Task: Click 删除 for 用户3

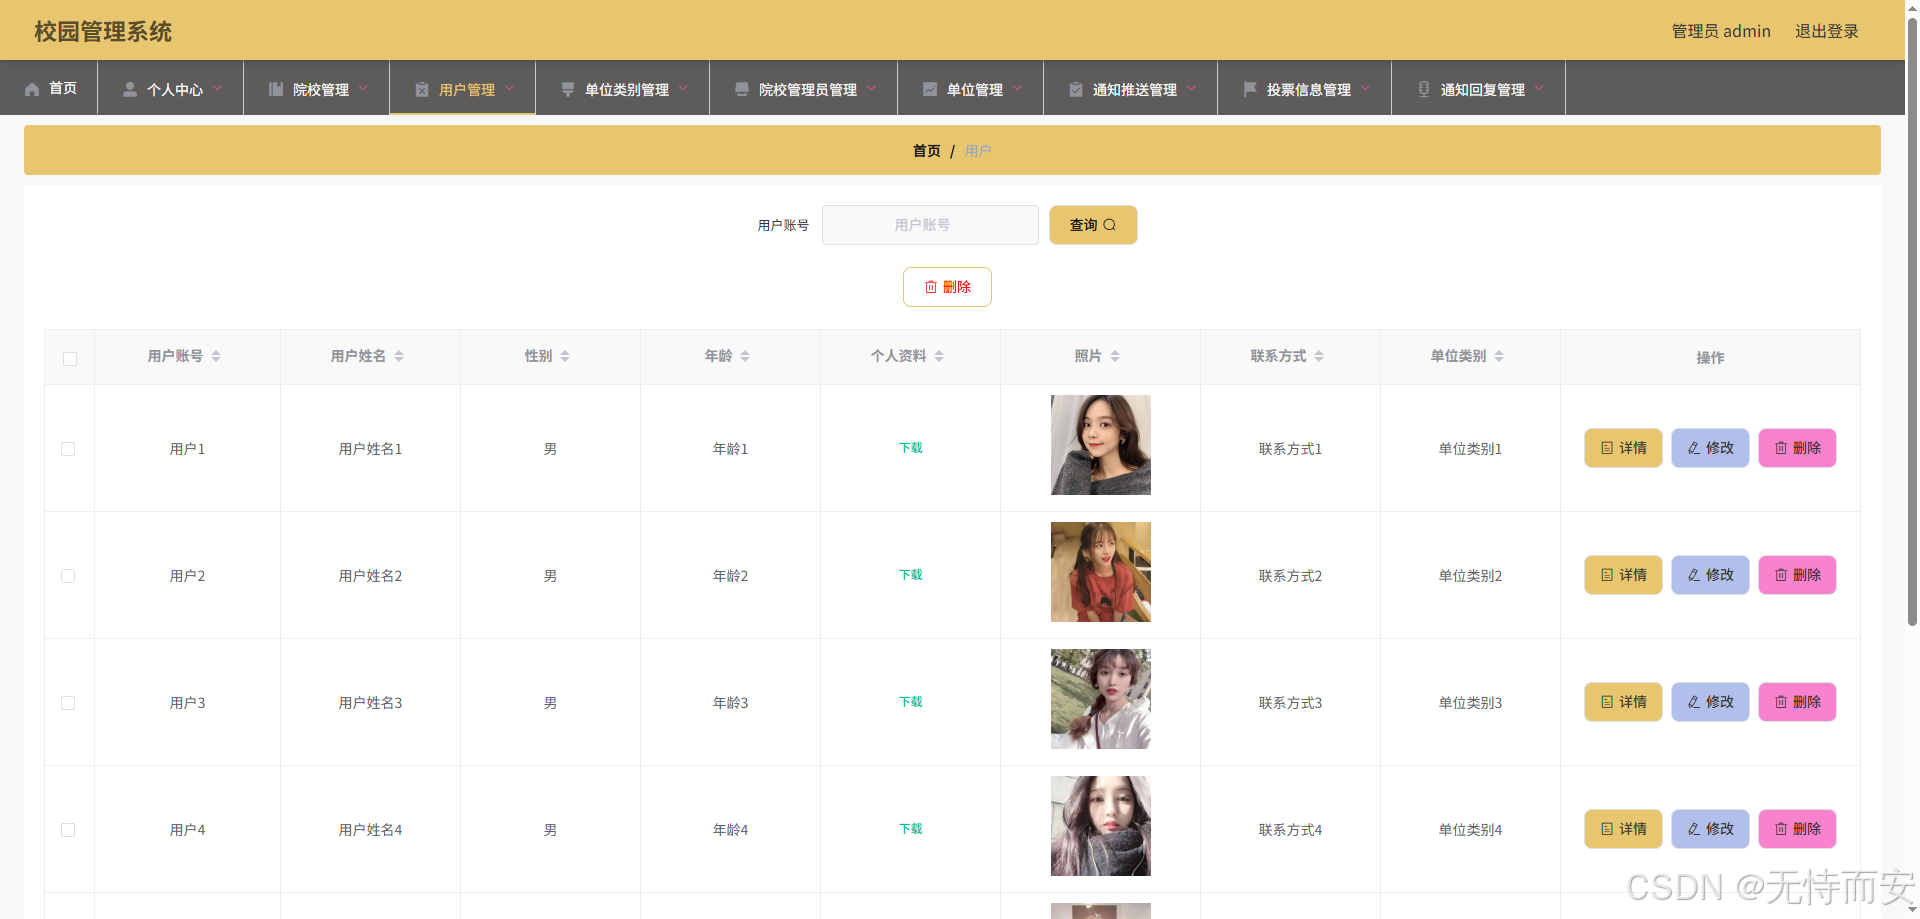Action: pos(1797,702)
